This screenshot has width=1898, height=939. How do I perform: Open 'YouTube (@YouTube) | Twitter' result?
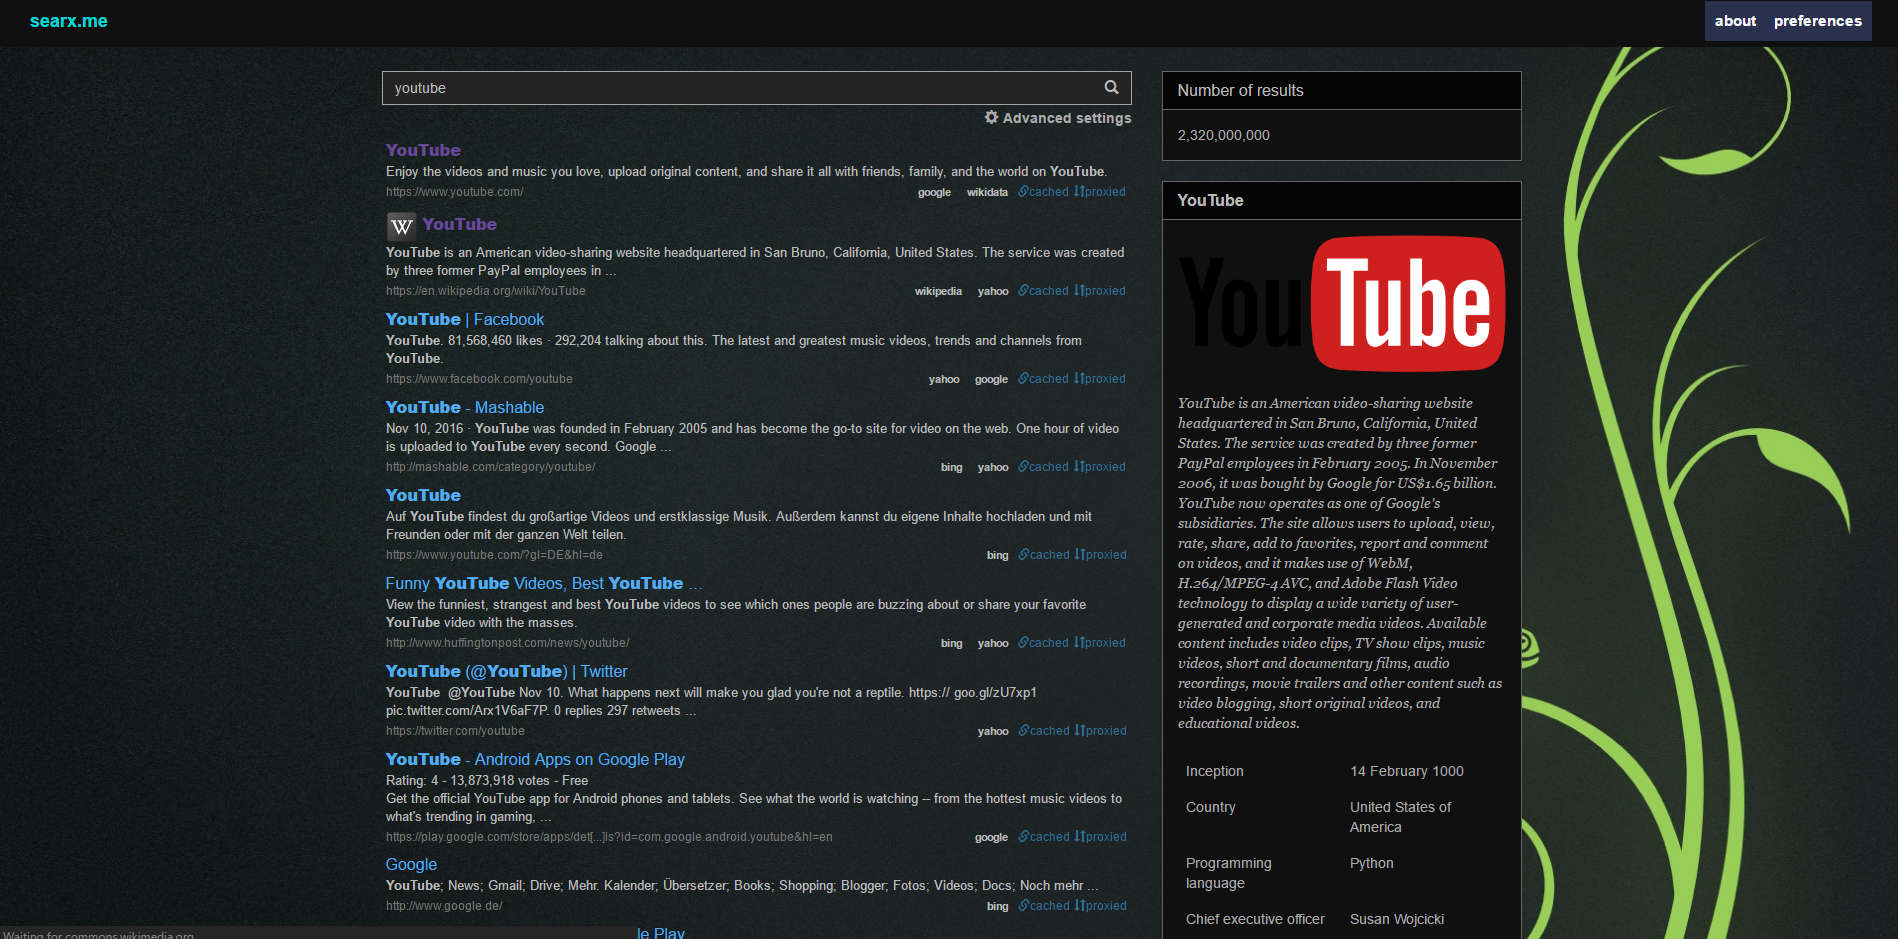click(507, 671)
